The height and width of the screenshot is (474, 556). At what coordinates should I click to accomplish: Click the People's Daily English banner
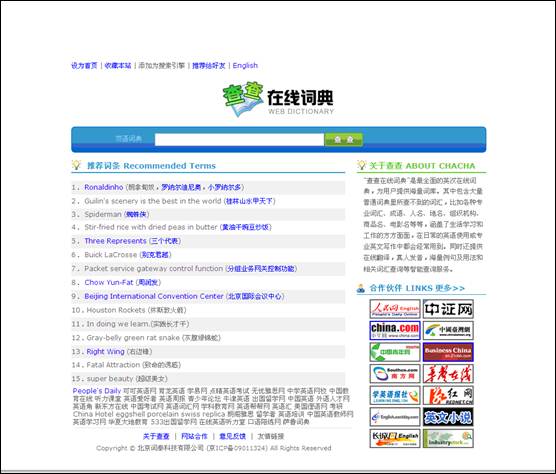coord(395,309)
